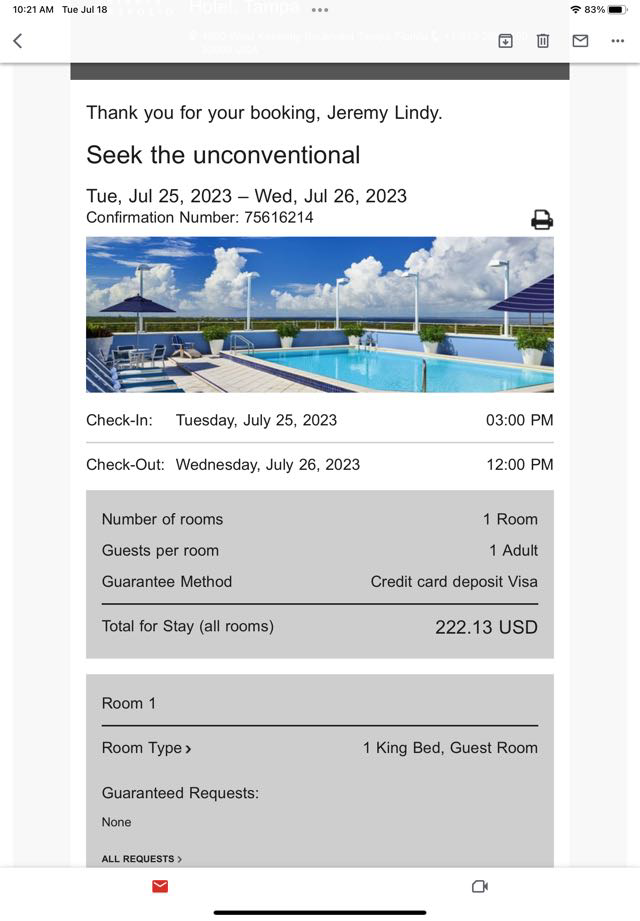Open the All Requests link
This screenshot has height=921, width=640.
(x=142, y=859)
